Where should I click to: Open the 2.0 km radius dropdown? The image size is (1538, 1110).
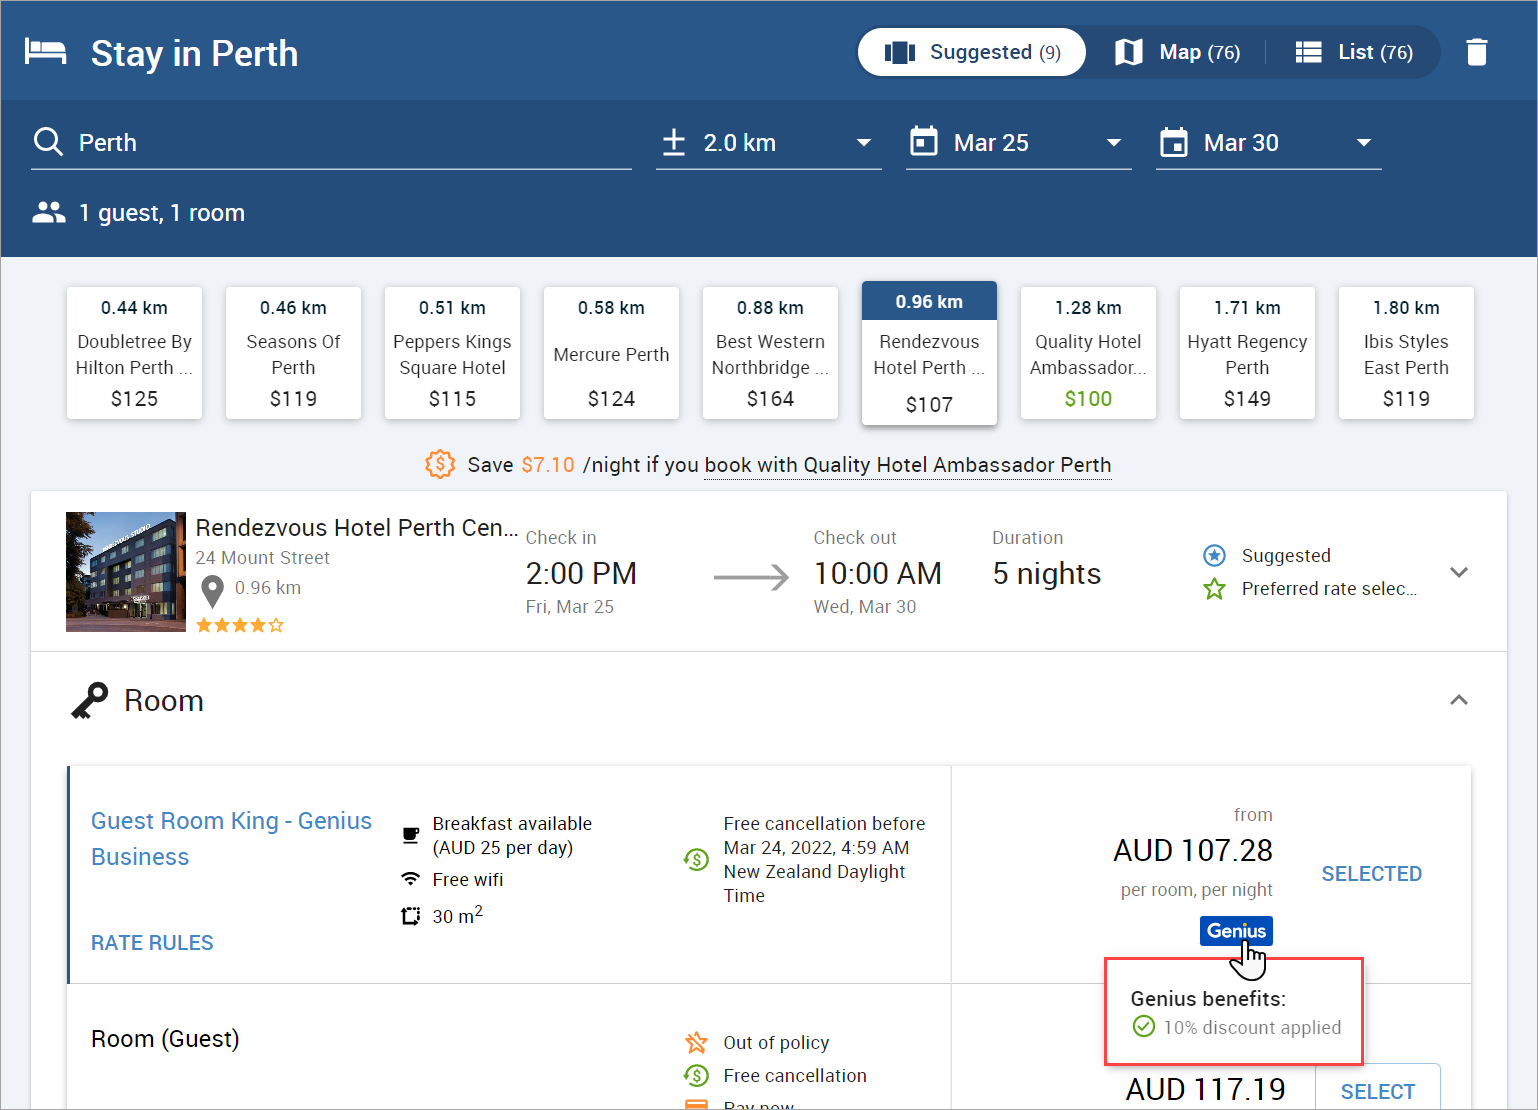(x=768, y=142)
